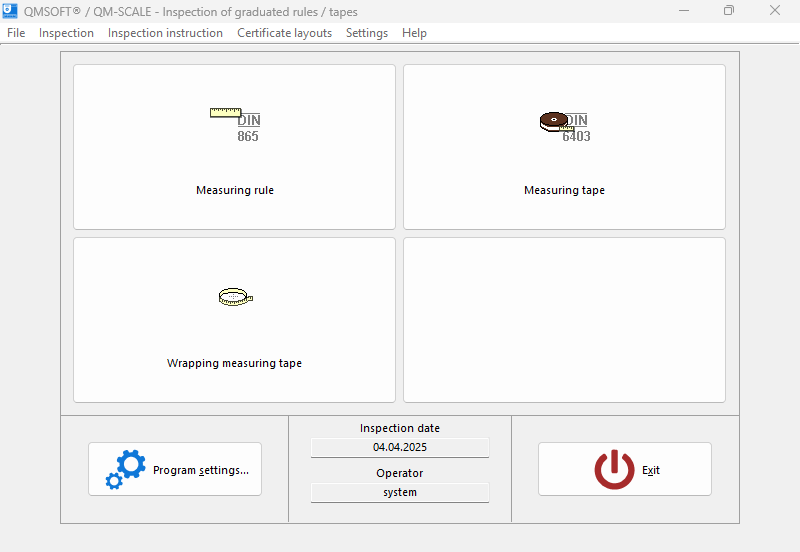Open the Certificate layouts menu
The height and width of the screenshot is (552, 800).
(285, 33)
